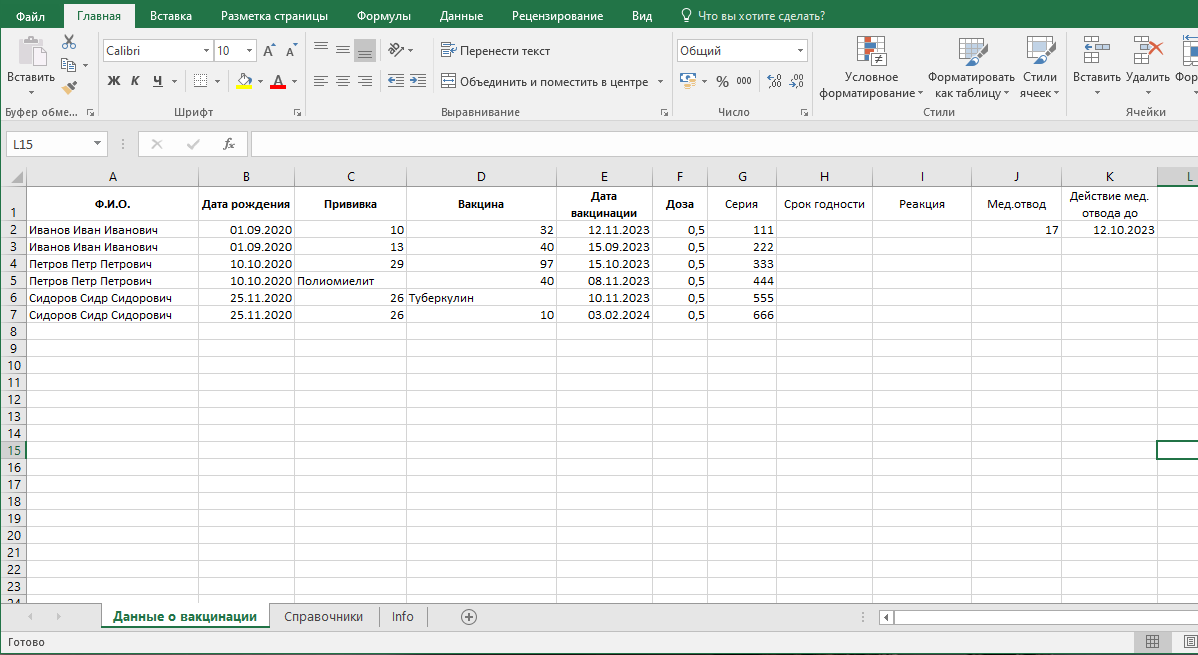
Task: Open the Справочники sheet tab
Action: click(323, 617)
